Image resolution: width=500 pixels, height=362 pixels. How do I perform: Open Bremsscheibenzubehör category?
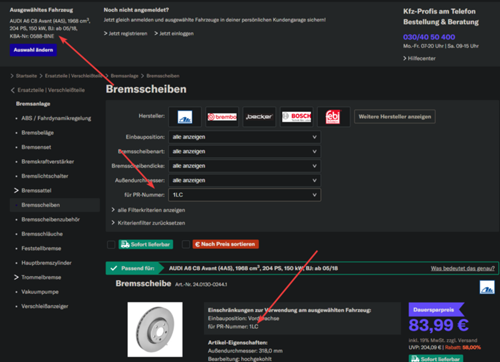click(50, 219)
